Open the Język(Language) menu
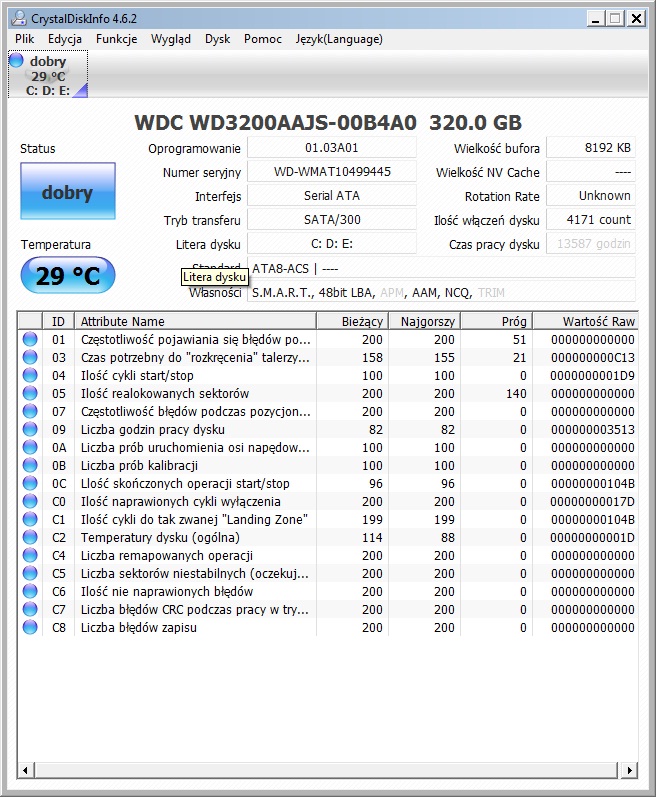The height and width of the screenshot is (797, 656). (339, 39)
